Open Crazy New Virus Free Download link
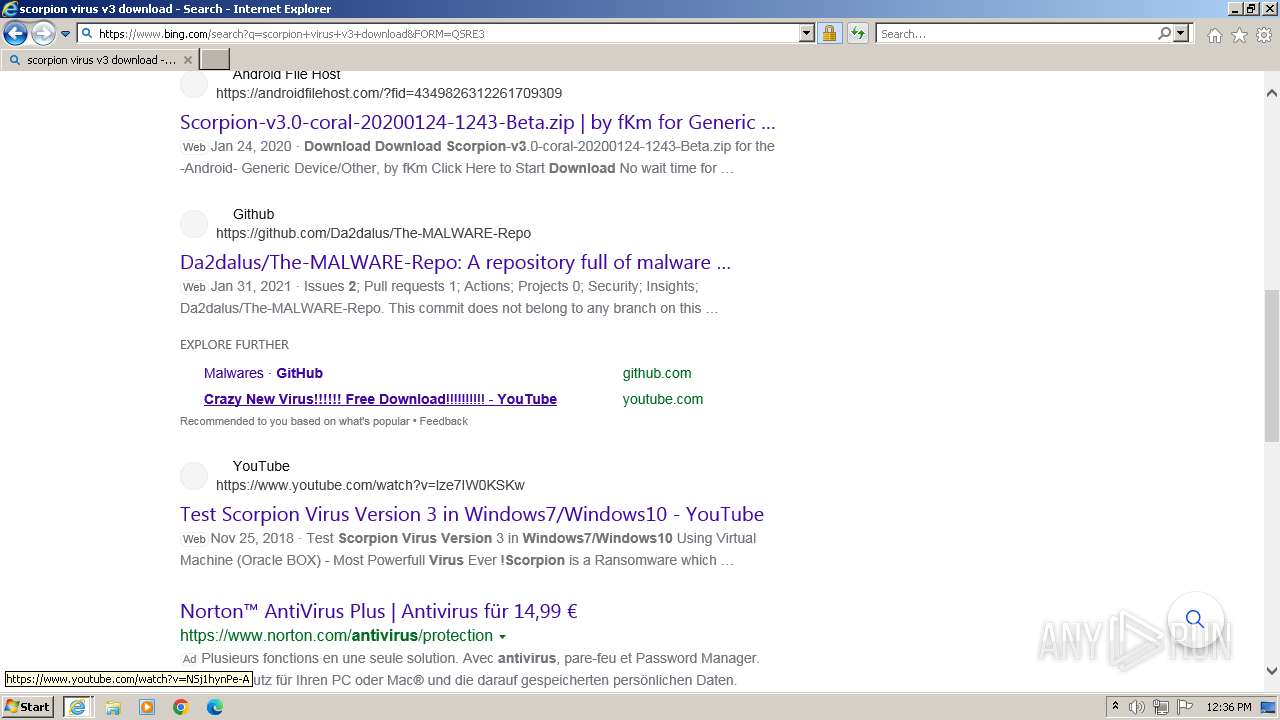1280x720 pixels. pyautogui.click(x=380, y=399)
